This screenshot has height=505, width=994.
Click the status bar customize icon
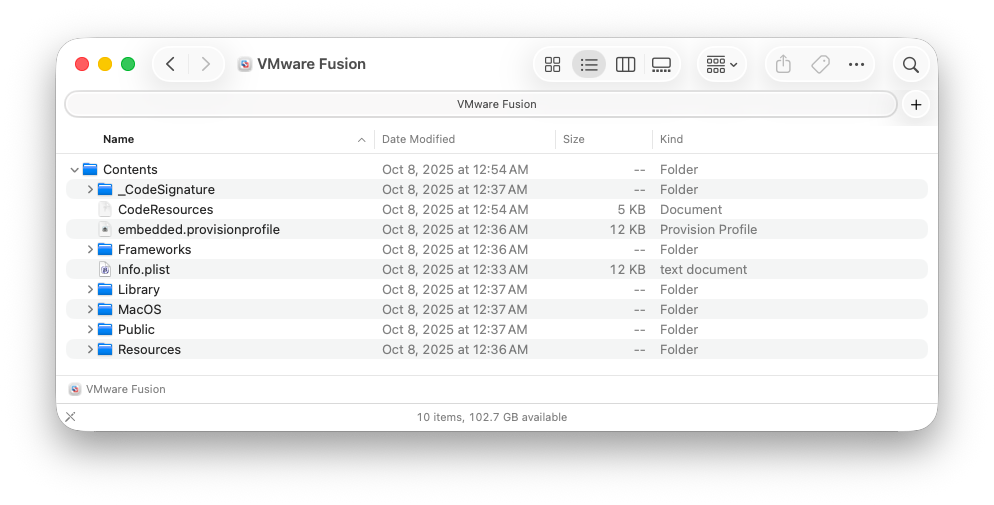tap(70, 417)
